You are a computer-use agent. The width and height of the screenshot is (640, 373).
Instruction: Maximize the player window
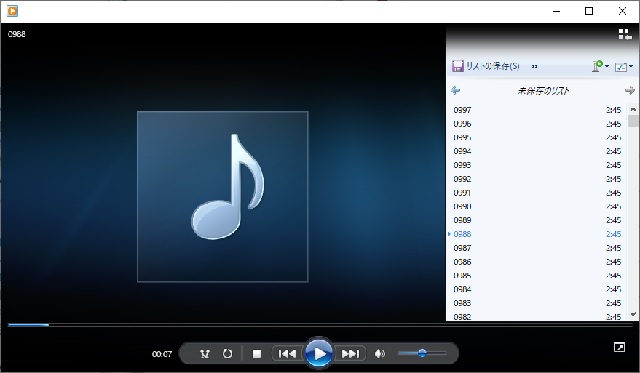[x=589, y=11]
